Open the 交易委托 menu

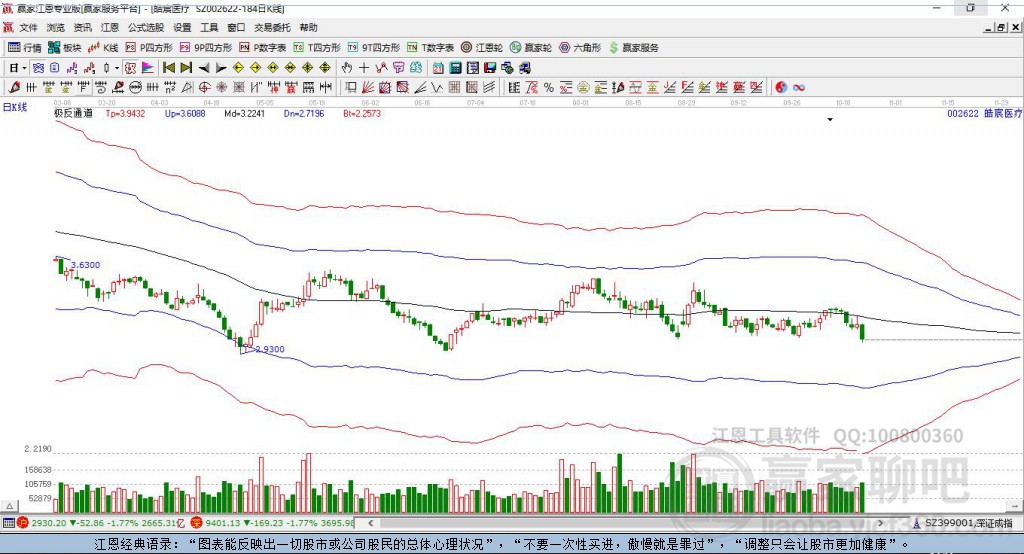(272, 27)
